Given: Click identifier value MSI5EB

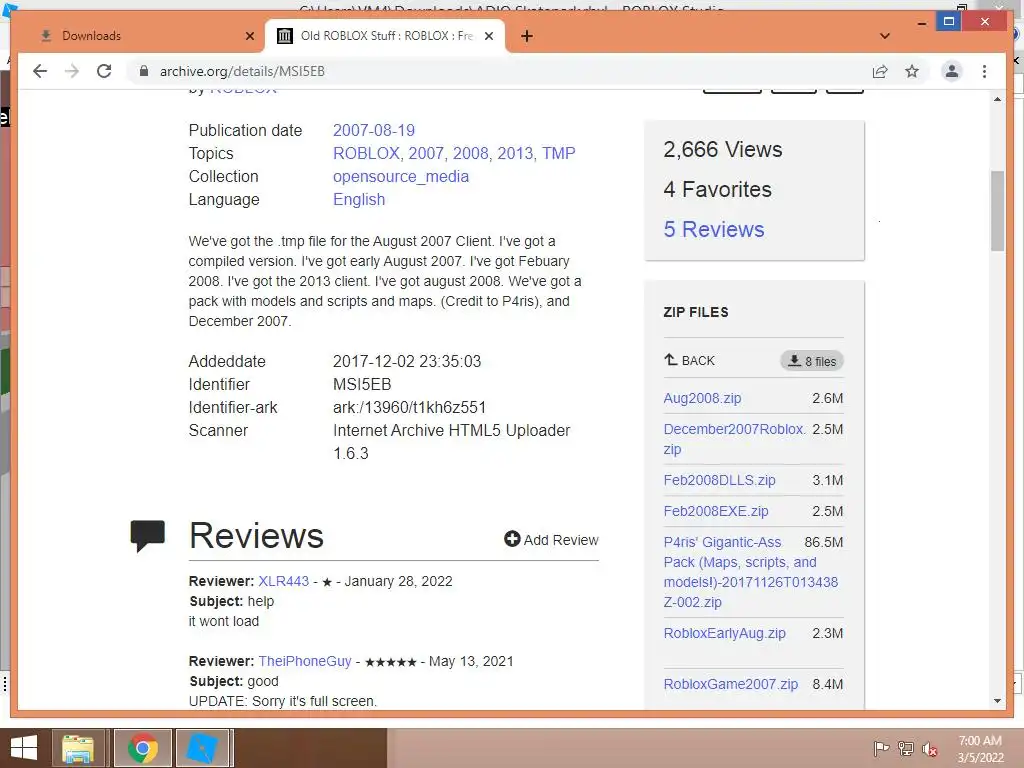Looking at the screenshot, I should 362,385.
